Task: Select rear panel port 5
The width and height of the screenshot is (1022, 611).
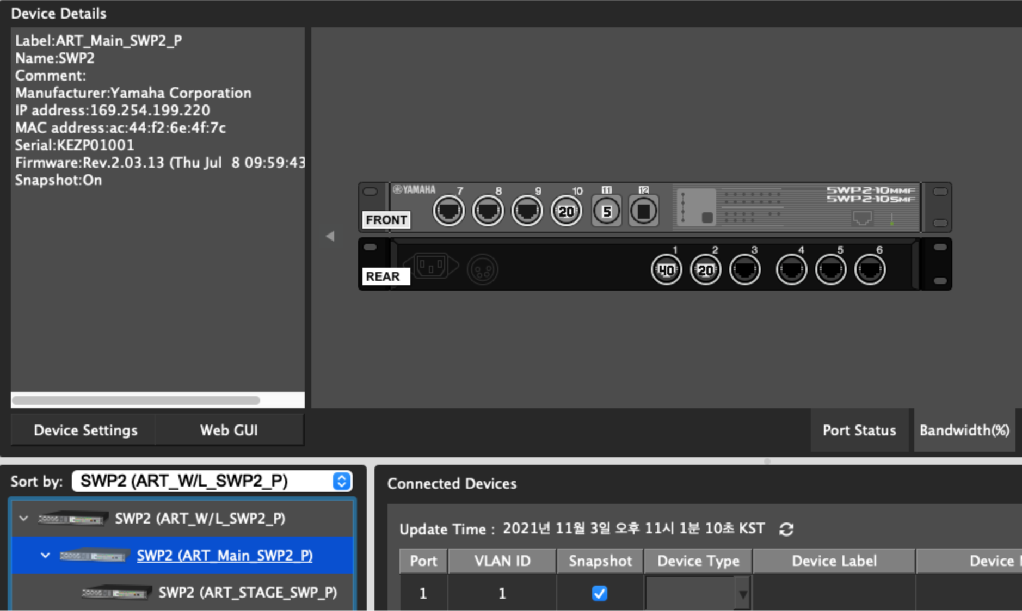Action: (830, 269)
